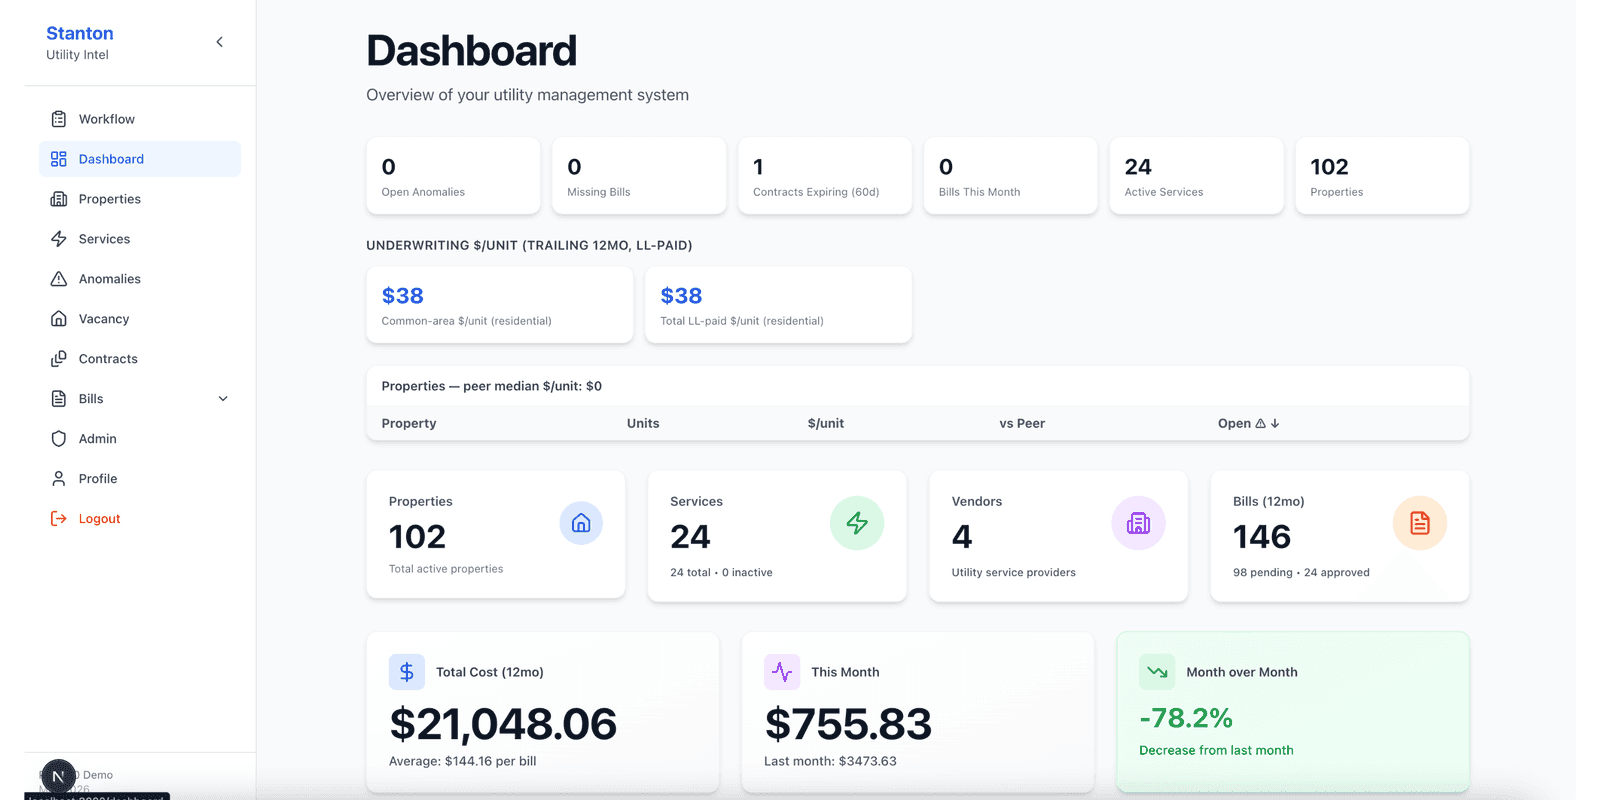
Task: Click the Profile person icon in sidebar
Action: tap(59, 479)
